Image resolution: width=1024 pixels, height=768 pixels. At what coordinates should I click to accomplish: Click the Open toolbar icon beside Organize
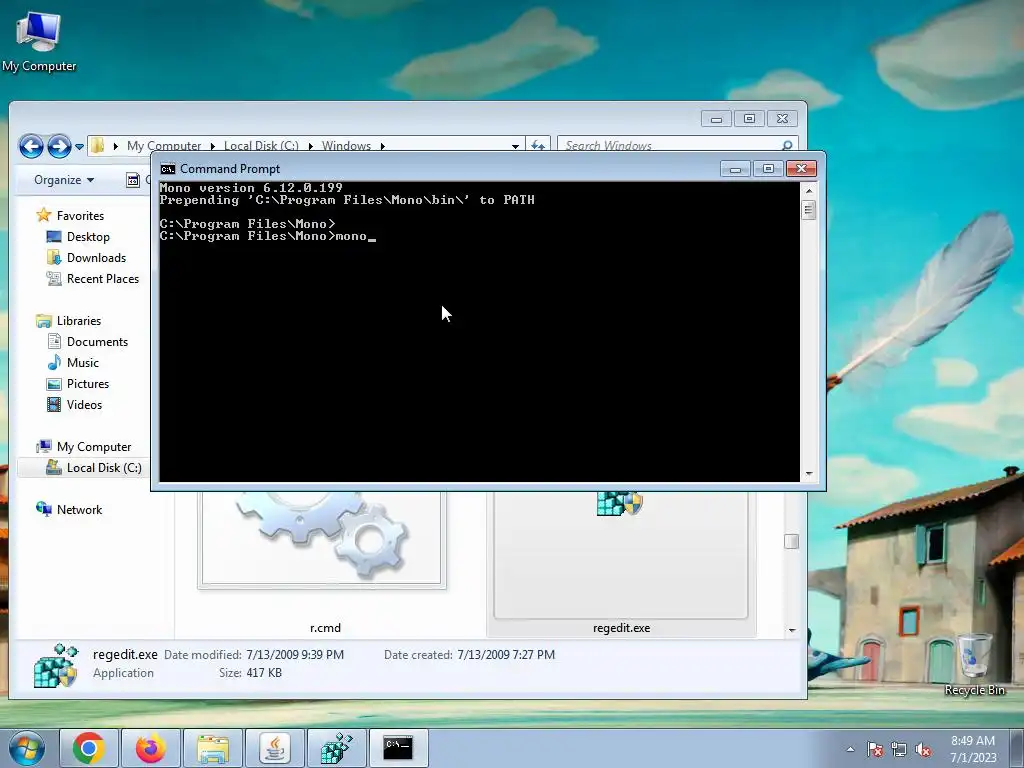pos(133,180)
